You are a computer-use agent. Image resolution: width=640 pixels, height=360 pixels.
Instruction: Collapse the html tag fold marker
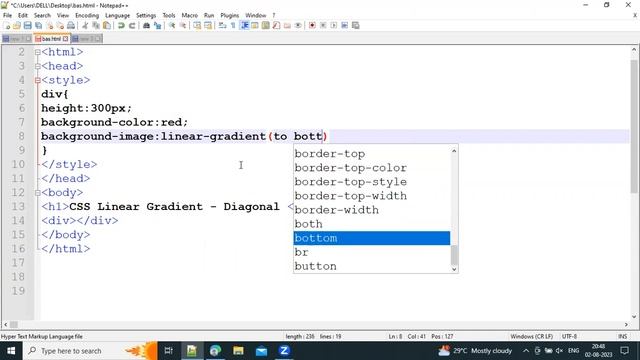click(x=38, y=52)
